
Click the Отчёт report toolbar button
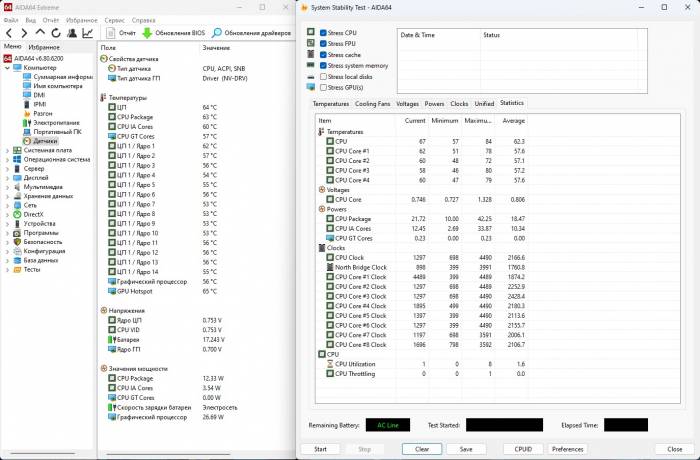coord(121,33)
